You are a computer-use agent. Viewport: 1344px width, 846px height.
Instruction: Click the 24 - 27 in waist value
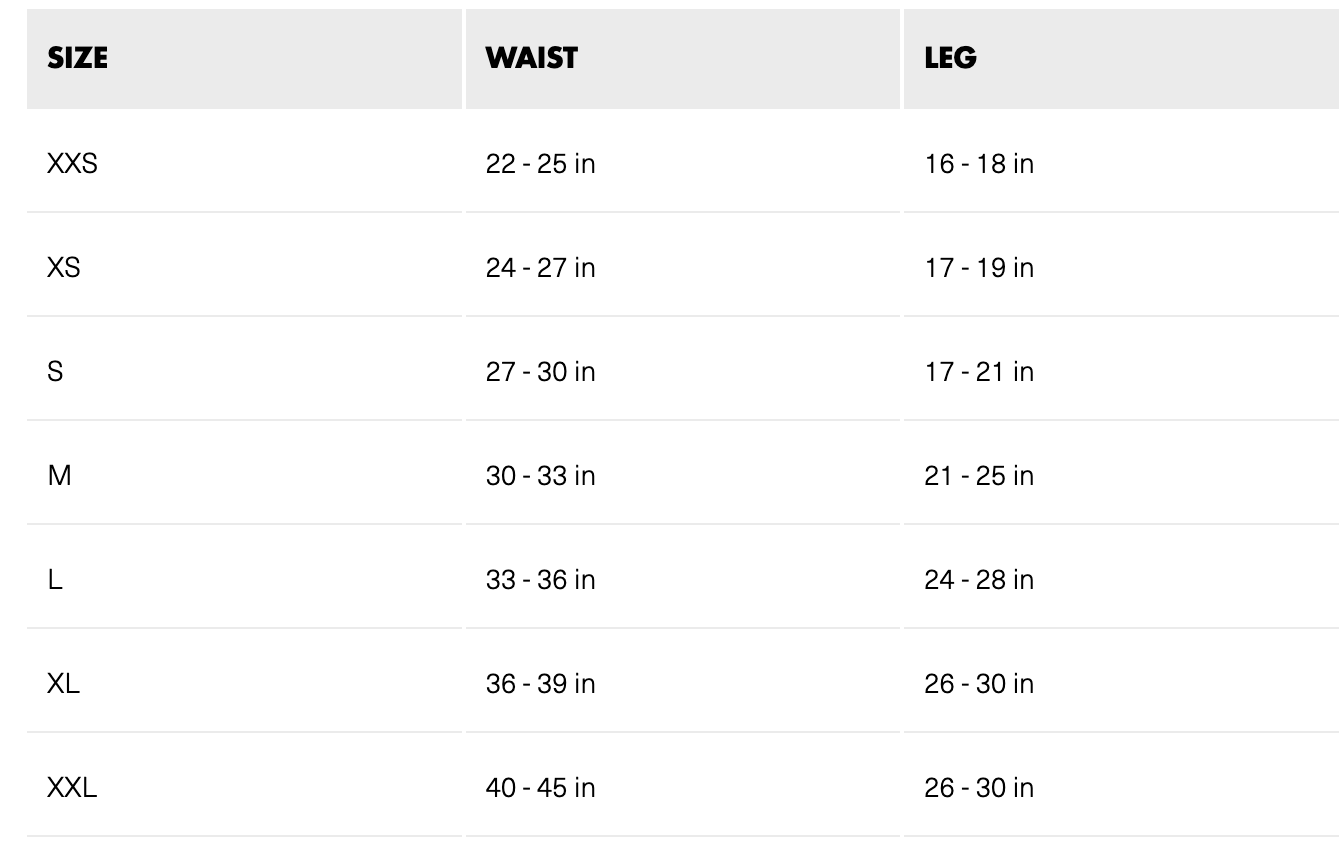click(x=540, y=267)
